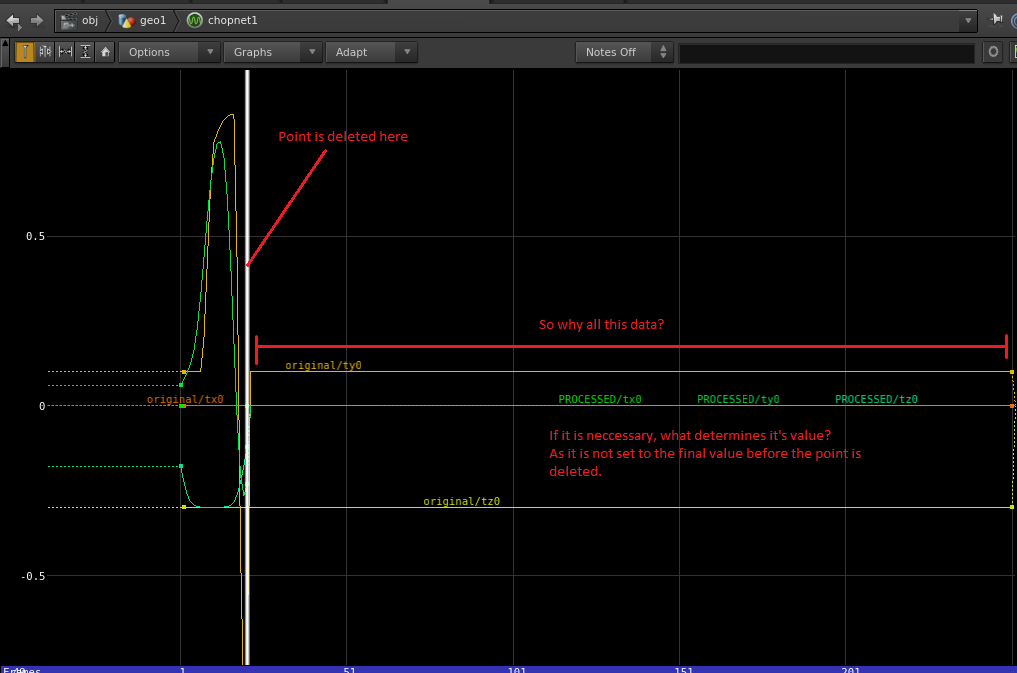1017x673 pixels.
Task: Click the obj clapperboard icon in path
Action: pyautogui.click(x=68, y=21)
